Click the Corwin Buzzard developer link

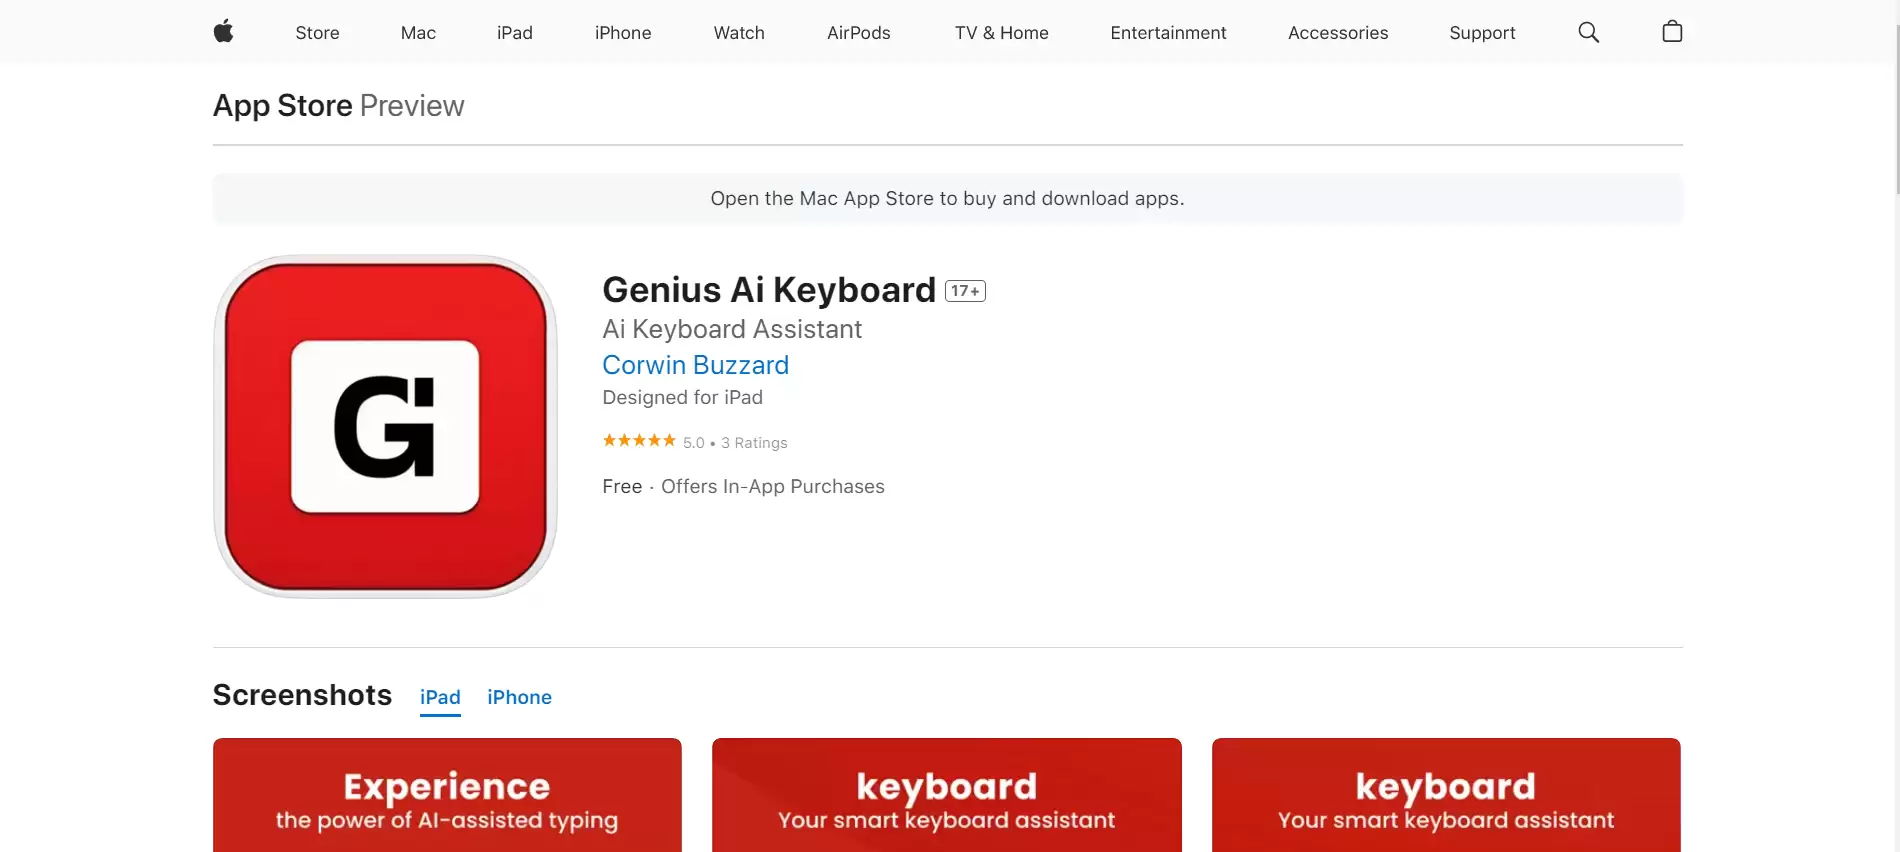(695, 365)
